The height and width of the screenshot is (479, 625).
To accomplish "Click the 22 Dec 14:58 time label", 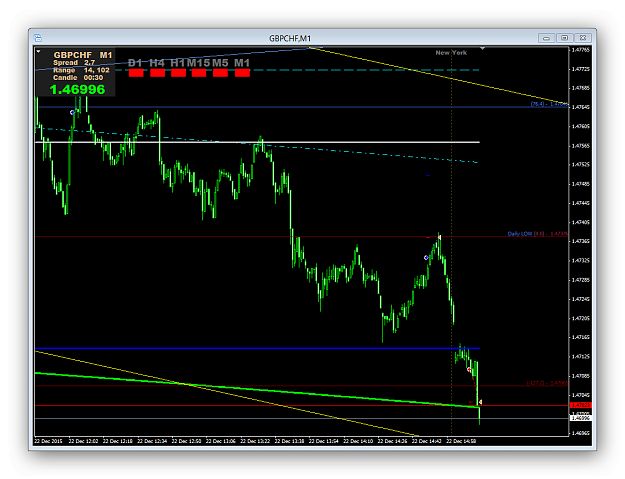I will 461,441.
